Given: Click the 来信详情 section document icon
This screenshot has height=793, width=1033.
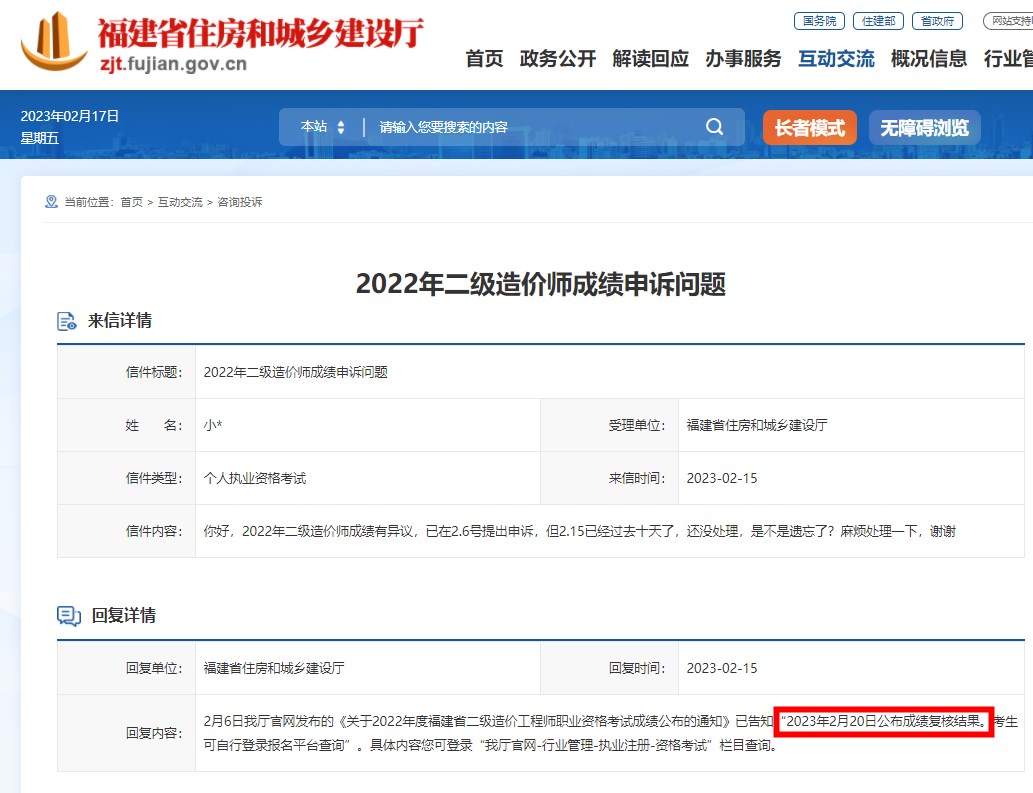Looking at the screenshot, I should [67, 321].
